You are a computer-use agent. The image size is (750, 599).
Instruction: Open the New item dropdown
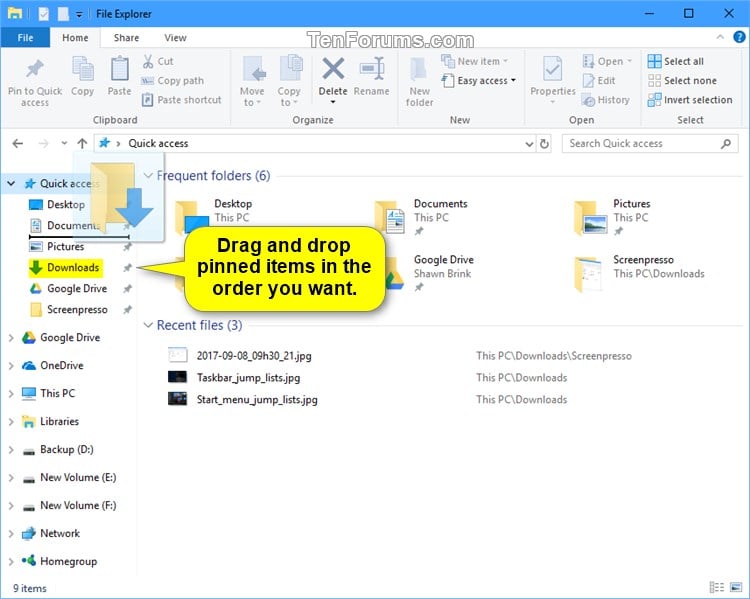pos(474,61)
